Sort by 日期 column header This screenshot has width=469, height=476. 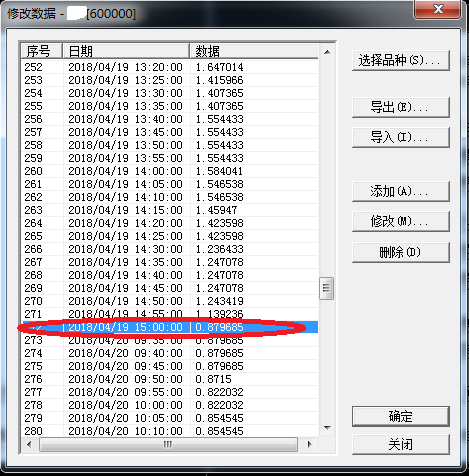(126, 51)
